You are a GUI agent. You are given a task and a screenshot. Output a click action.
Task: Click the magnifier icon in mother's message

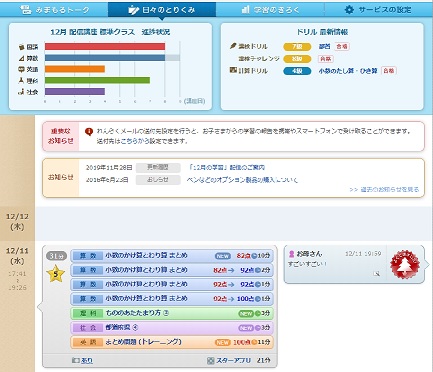click(x=377, y=274)
